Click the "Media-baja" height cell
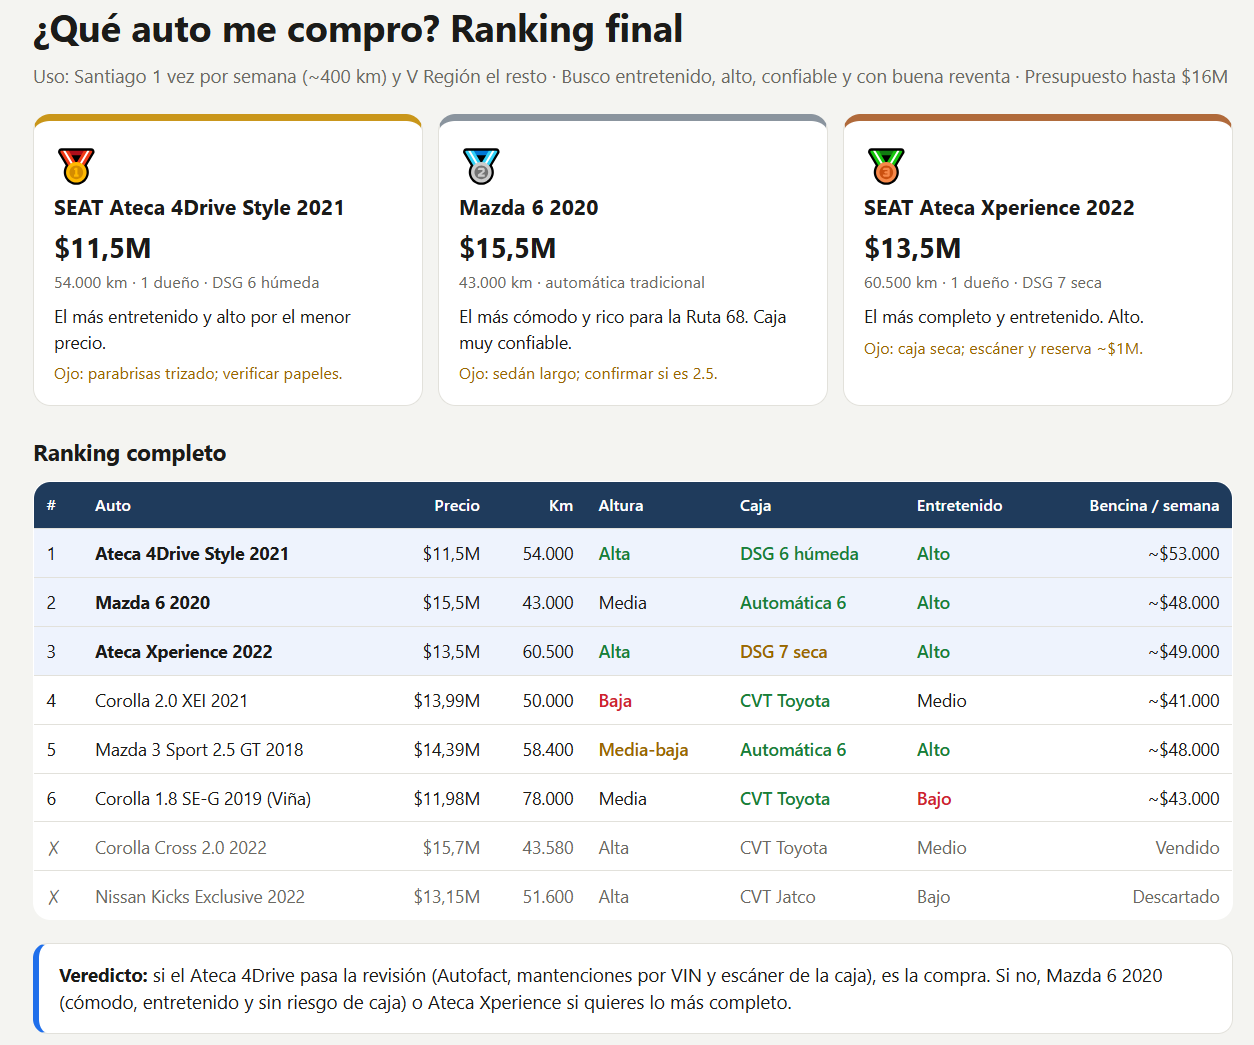 (643, 750)
